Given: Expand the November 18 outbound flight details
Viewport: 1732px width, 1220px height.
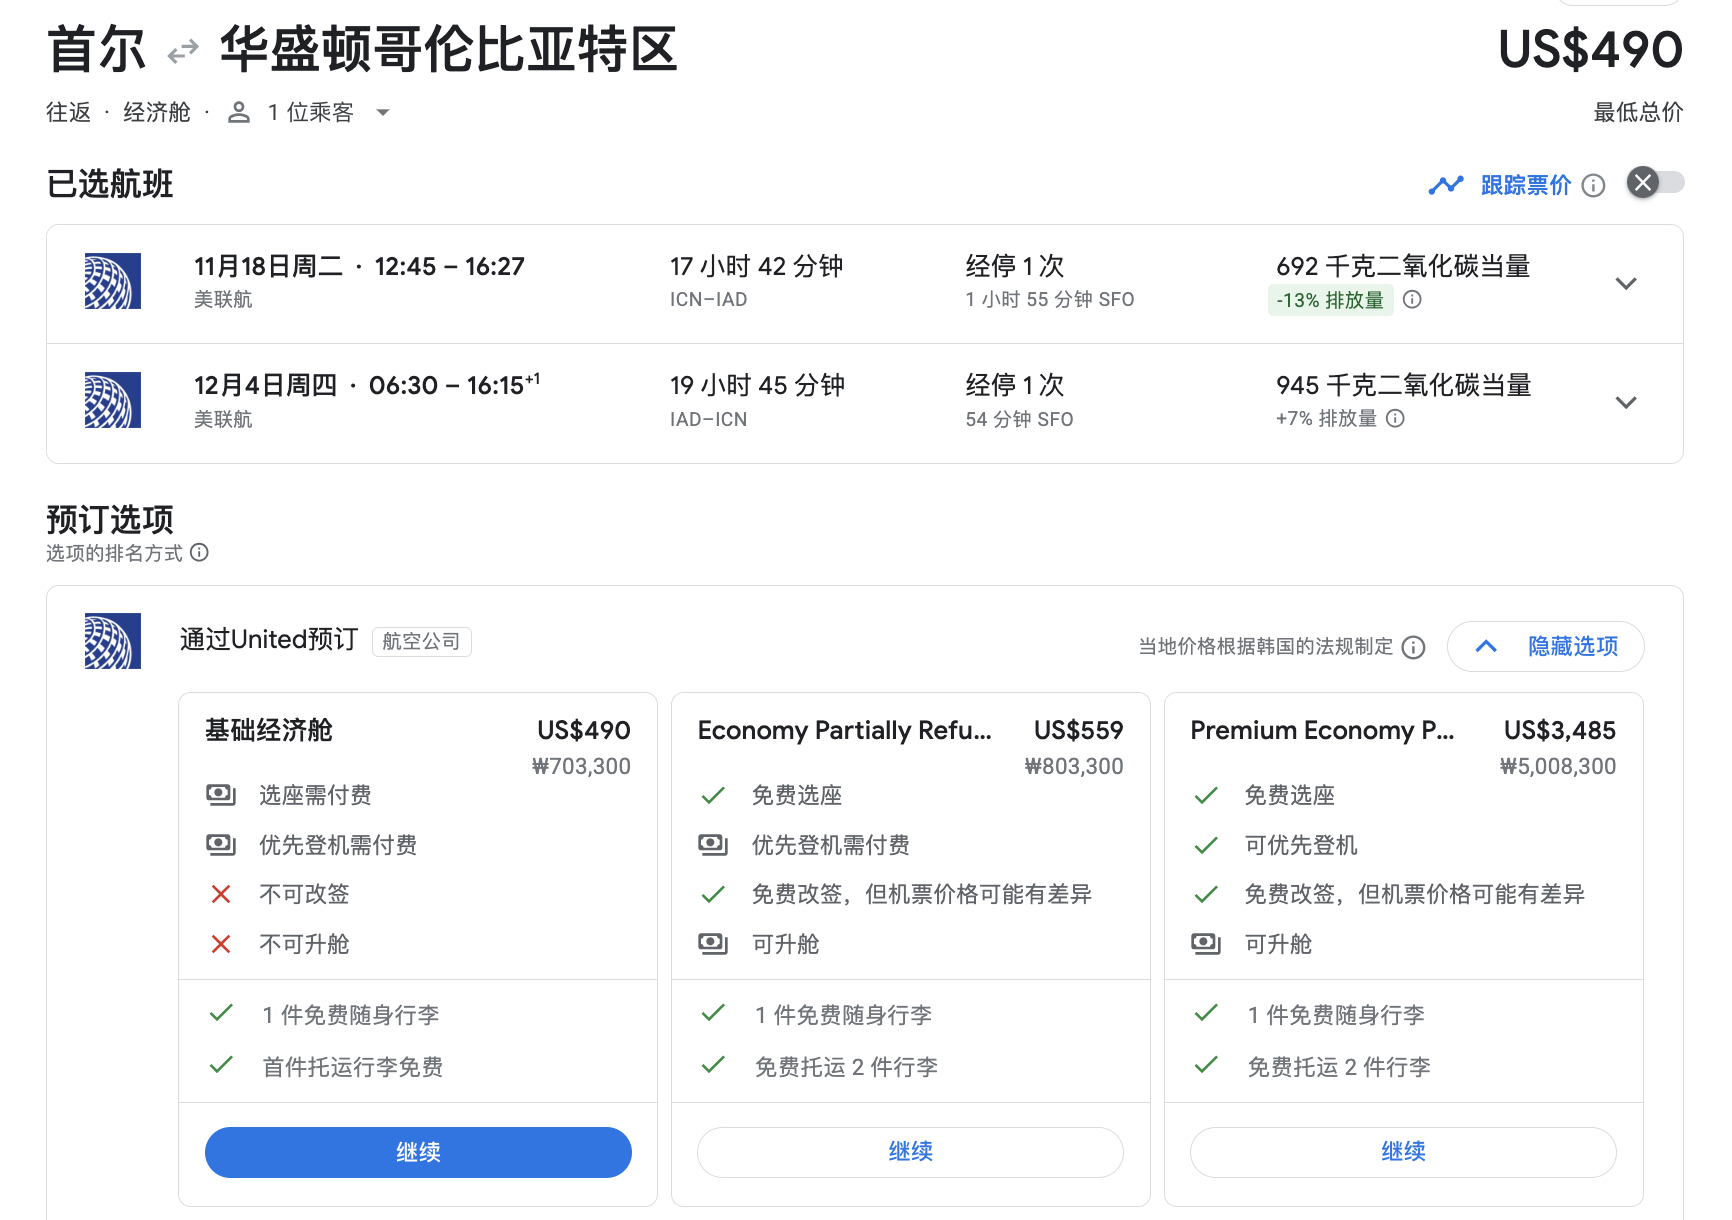Looking at the screenshot, I should pyautogui.click(x=1626, y=283).
